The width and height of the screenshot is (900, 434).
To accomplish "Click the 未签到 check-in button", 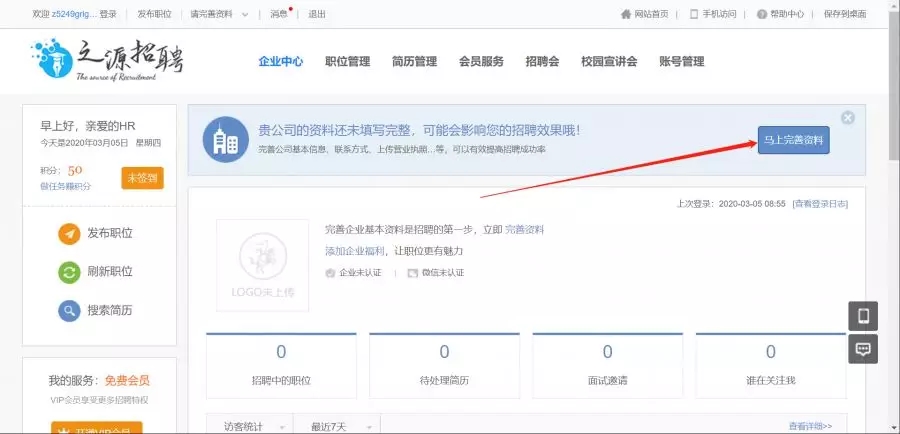I will (142, 178).
